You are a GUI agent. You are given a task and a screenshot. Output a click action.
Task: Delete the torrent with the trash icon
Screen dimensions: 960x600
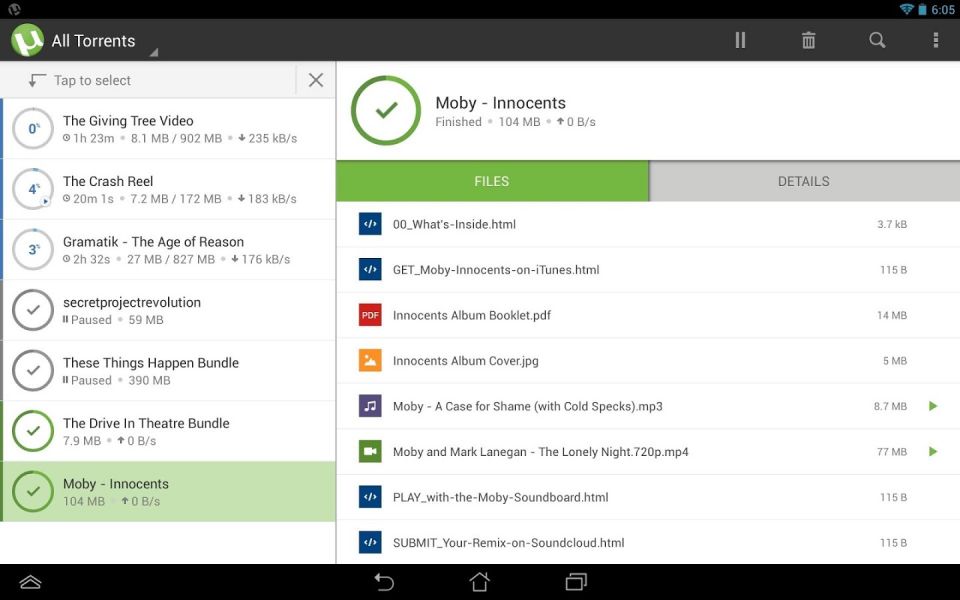tap(808, 40)
